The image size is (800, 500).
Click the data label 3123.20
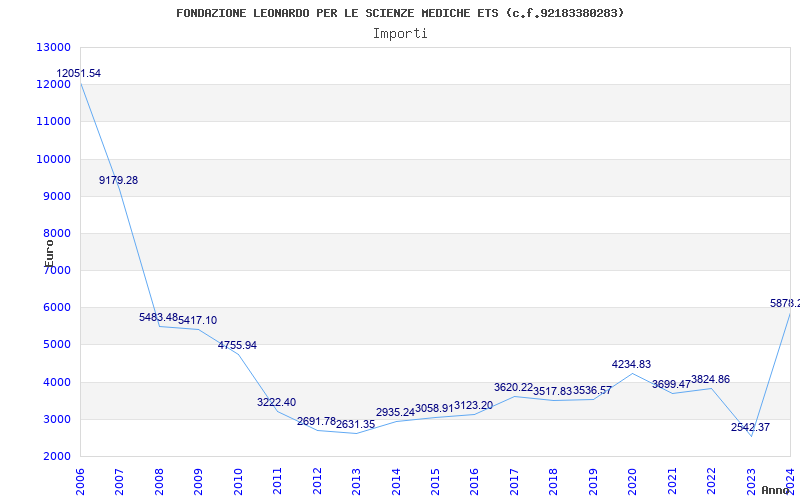coord(473,406)
